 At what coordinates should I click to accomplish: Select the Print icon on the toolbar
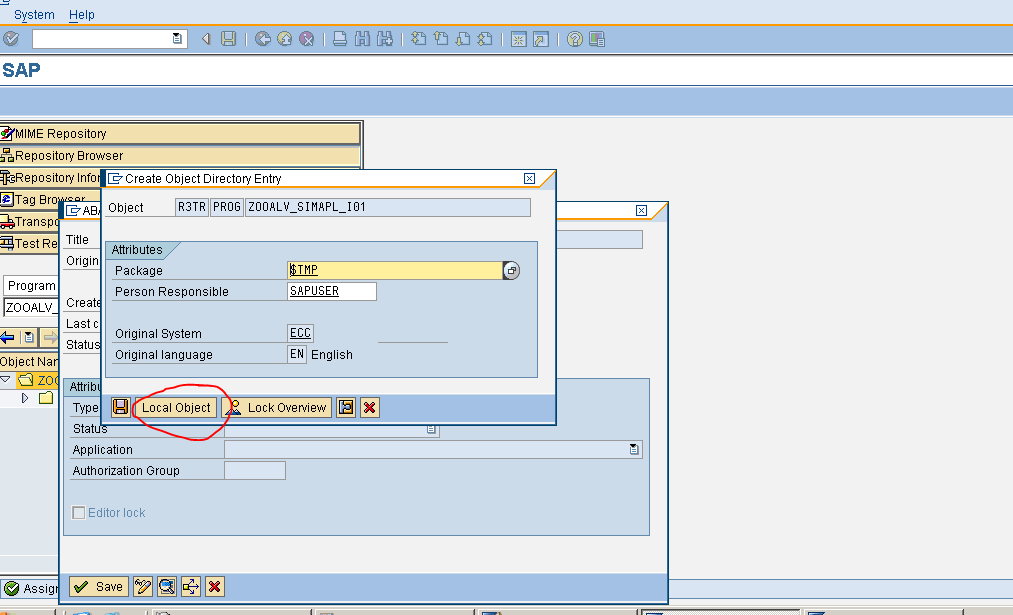coord(339,39)
